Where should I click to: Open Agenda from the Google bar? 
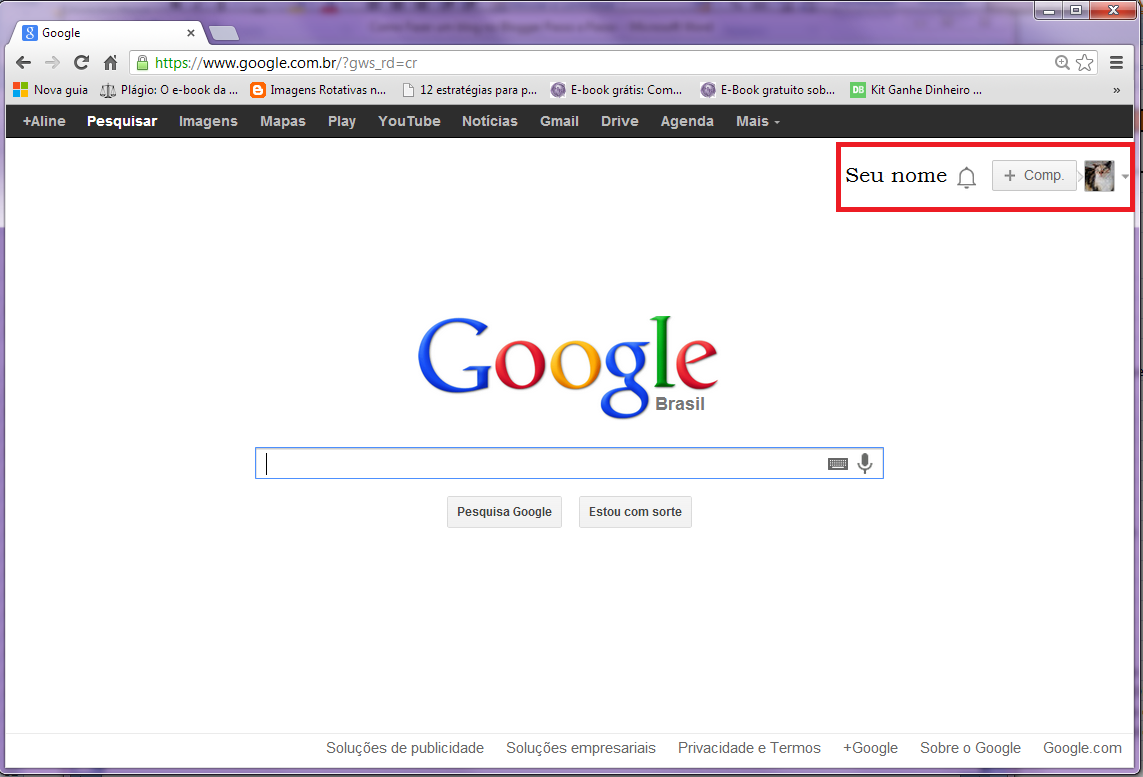click(x=687, y=121)
